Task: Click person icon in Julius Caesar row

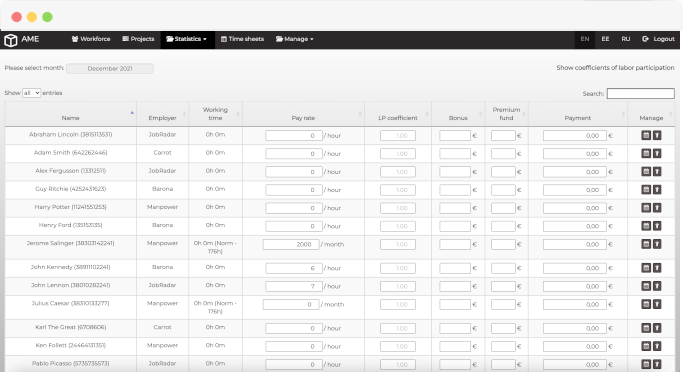Action: (x=657, y=304)
